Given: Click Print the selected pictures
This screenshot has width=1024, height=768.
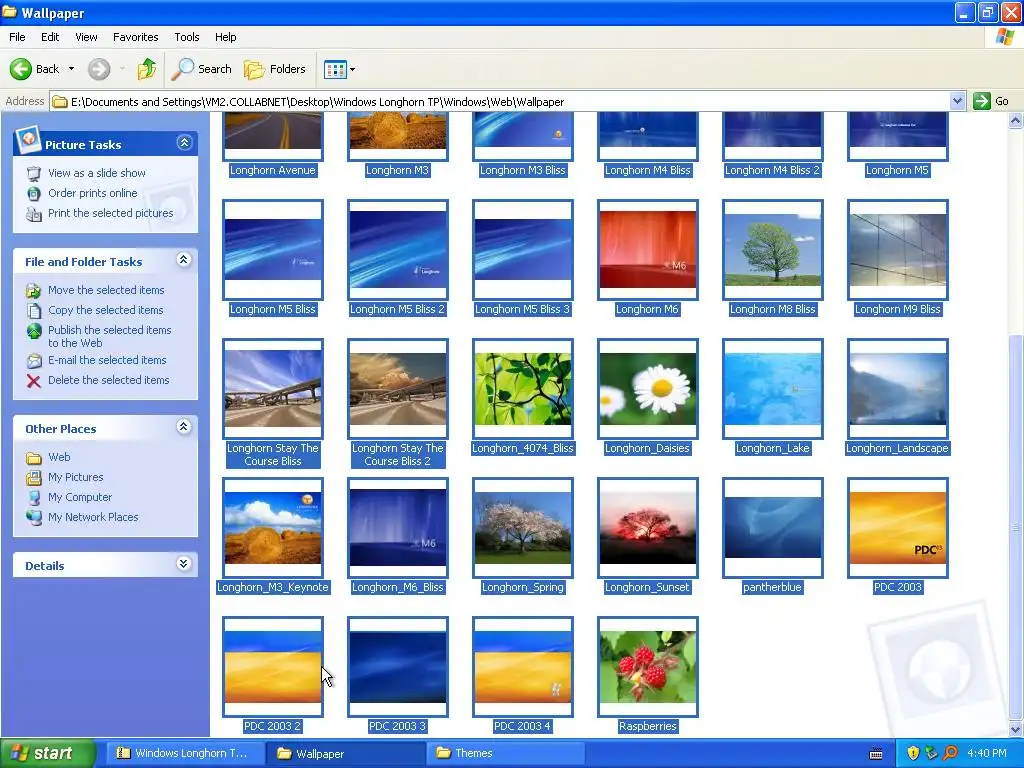Looking at the screenshot, I should (110, 214).
